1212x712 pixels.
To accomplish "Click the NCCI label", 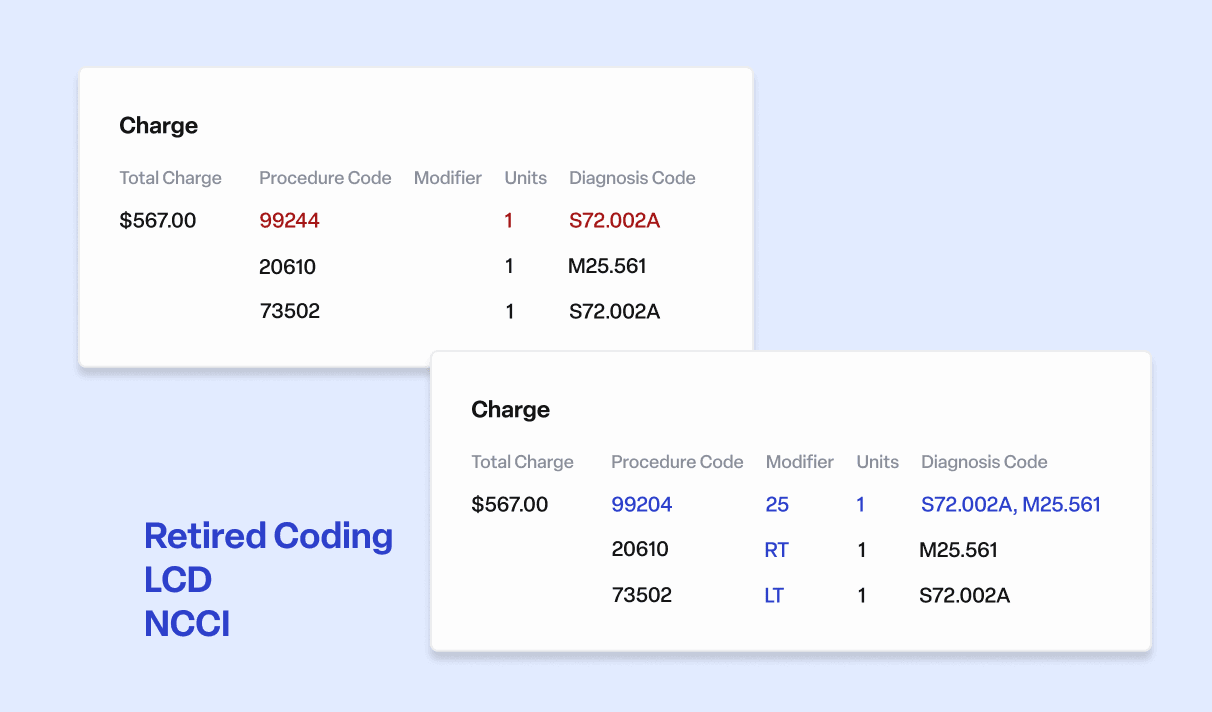I will pos(187,624).
